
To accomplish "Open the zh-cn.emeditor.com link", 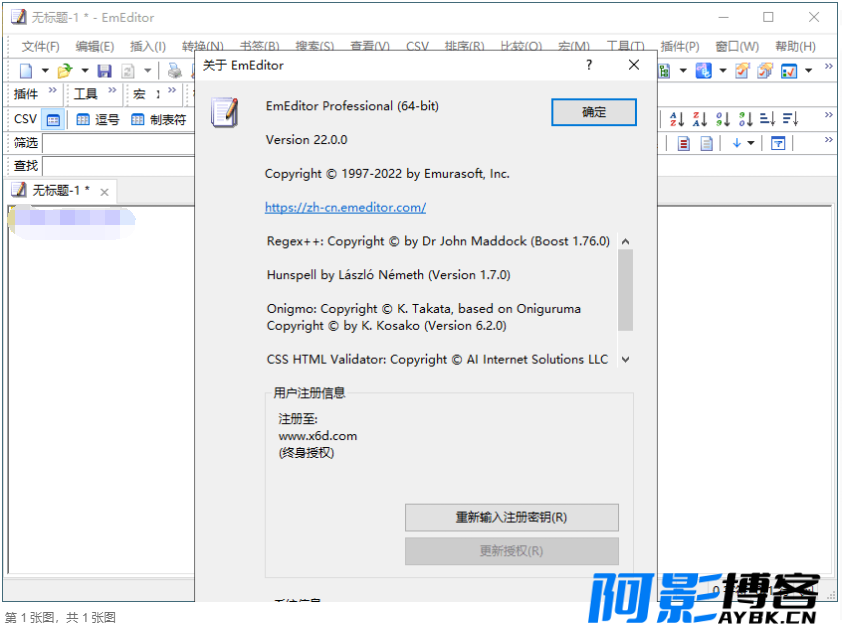I will coord(345,207).
